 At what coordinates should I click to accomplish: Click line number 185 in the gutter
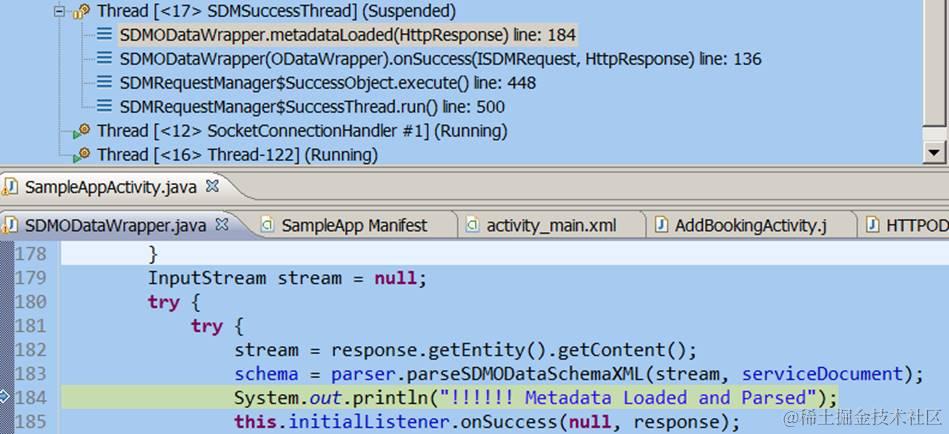(31, 421)
